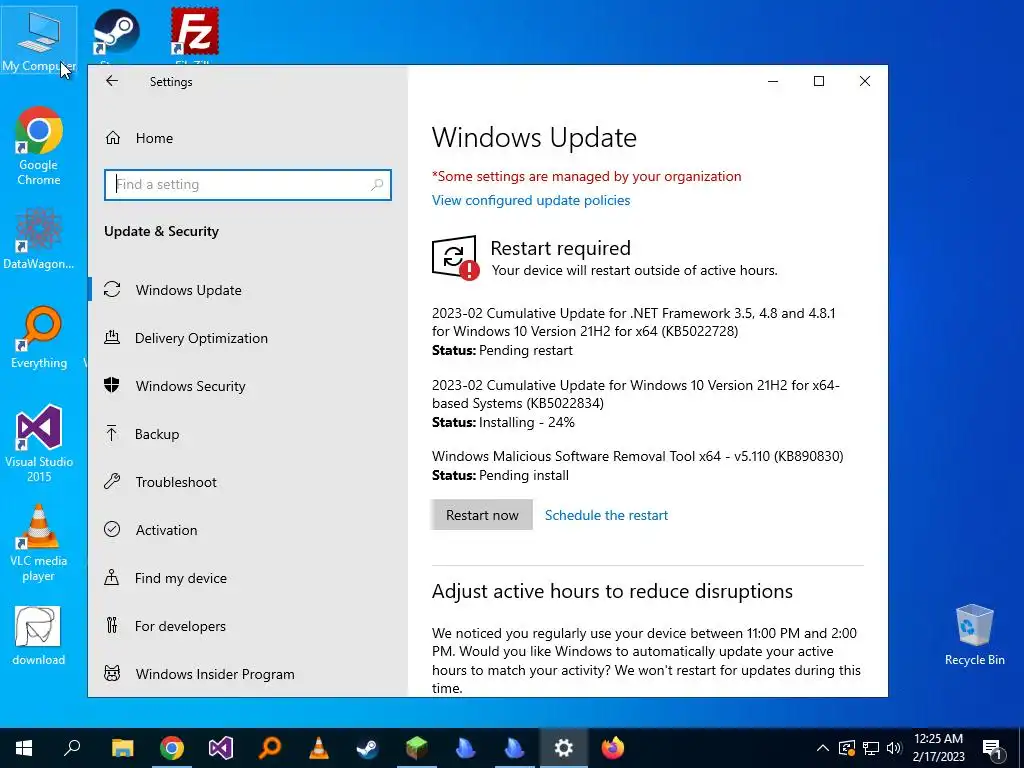
Task: Select the DataWagon desktop shortcut
Action: coord(39,239)
